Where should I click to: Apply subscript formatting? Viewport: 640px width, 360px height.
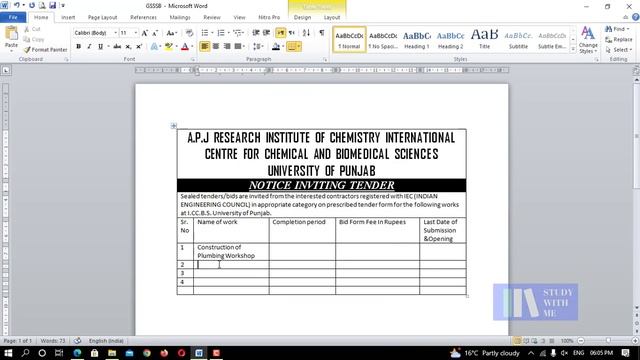pyautogui.click(x=128, y=47)
